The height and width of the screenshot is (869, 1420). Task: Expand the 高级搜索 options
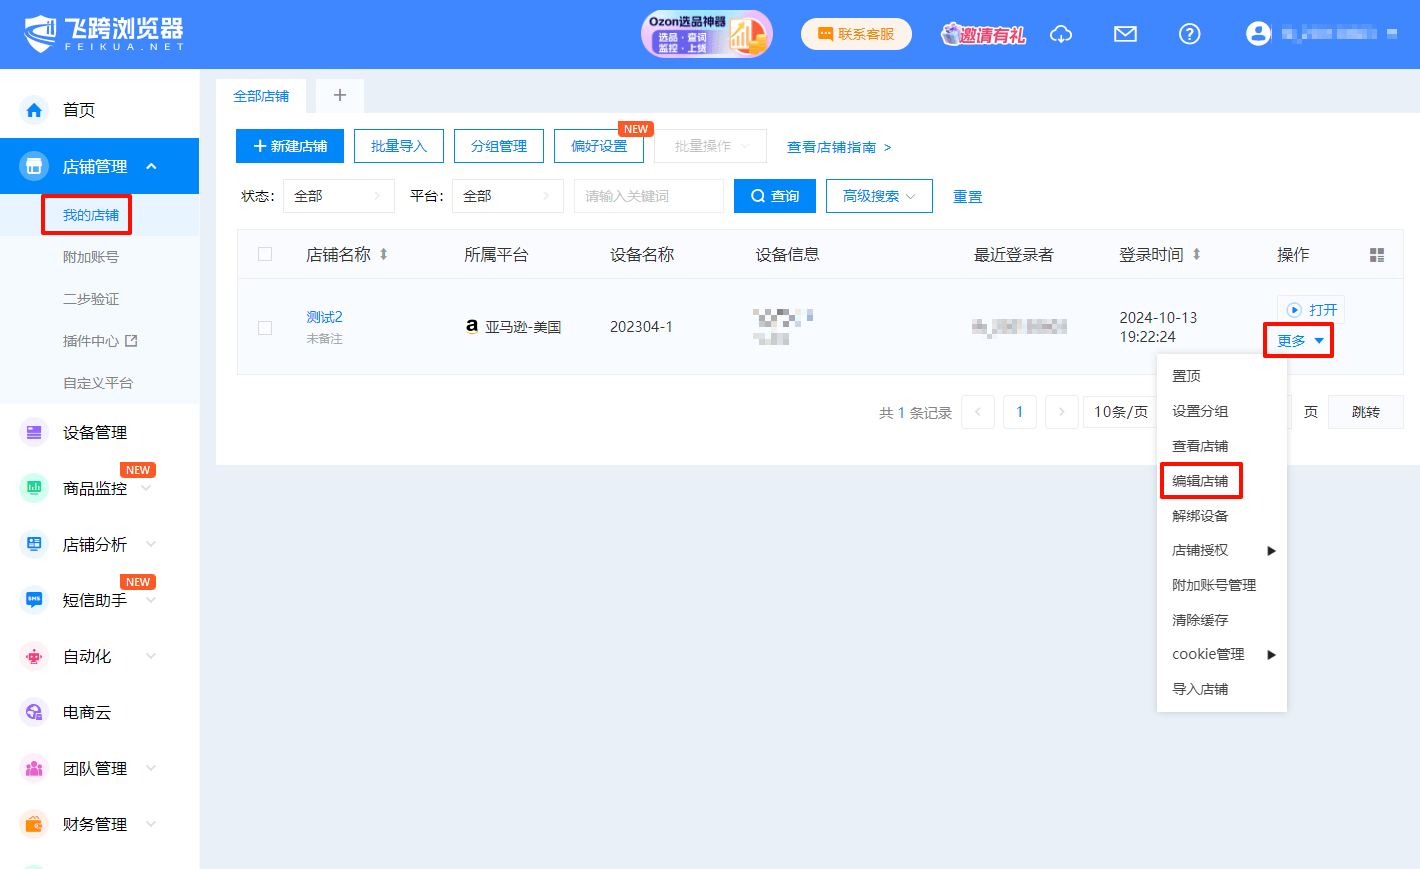pyautogui.click(x=879, y=196)
